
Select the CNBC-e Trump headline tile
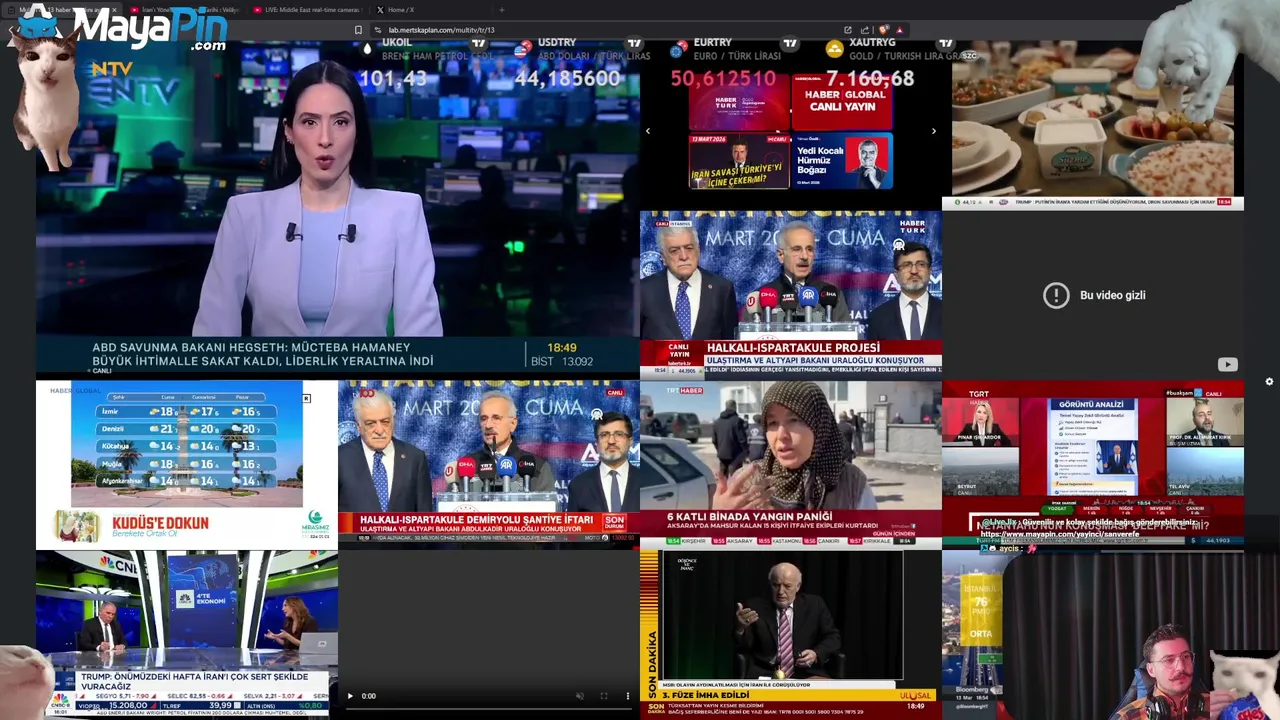(187, 634)
